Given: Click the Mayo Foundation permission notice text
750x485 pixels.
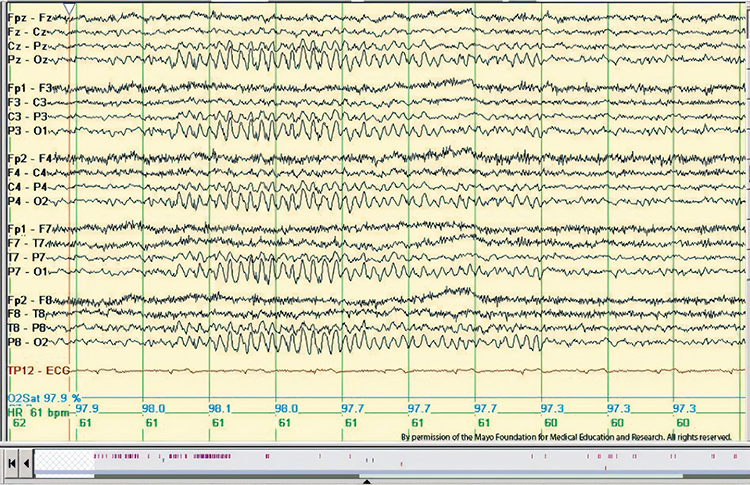Looking at the screenshot, I should pyautogui.click(x=566, y=437).
